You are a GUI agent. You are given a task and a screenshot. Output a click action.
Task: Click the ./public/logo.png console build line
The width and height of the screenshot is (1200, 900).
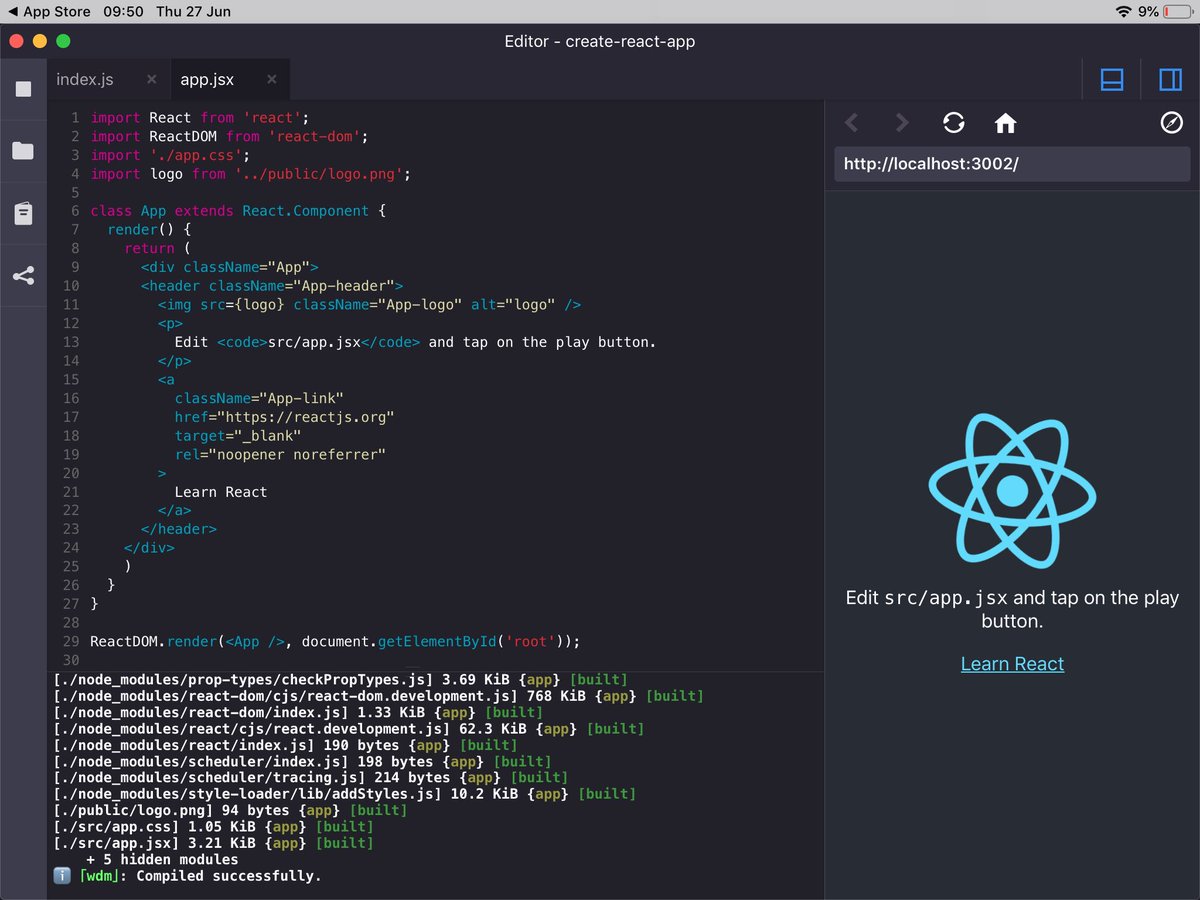point(230,810)
